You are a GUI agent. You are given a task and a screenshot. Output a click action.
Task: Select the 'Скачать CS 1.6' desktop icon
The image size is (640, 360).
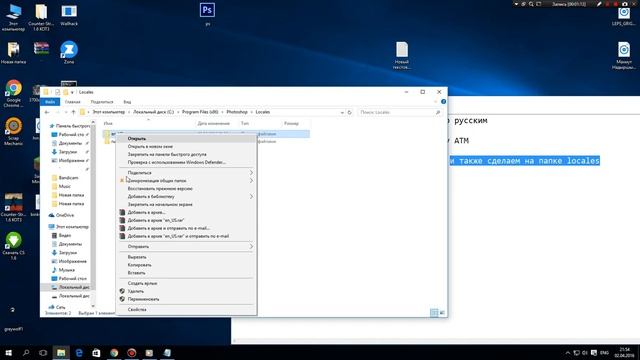[x=13, y=246]
